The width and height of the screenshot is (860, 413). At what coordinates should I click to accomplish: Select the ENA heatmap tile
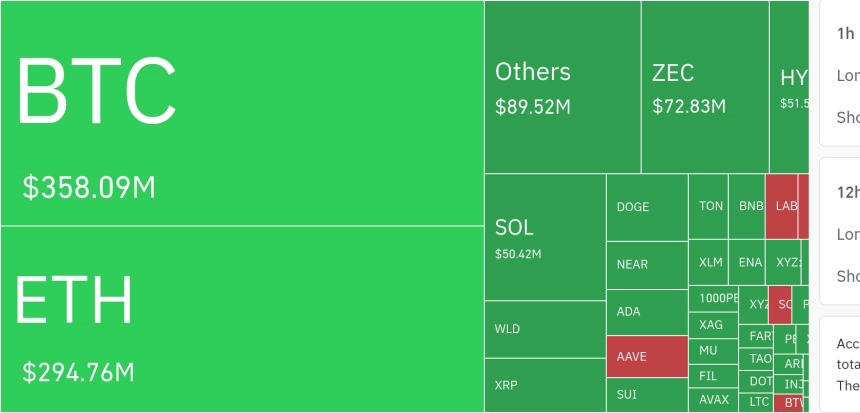(747, 263)
